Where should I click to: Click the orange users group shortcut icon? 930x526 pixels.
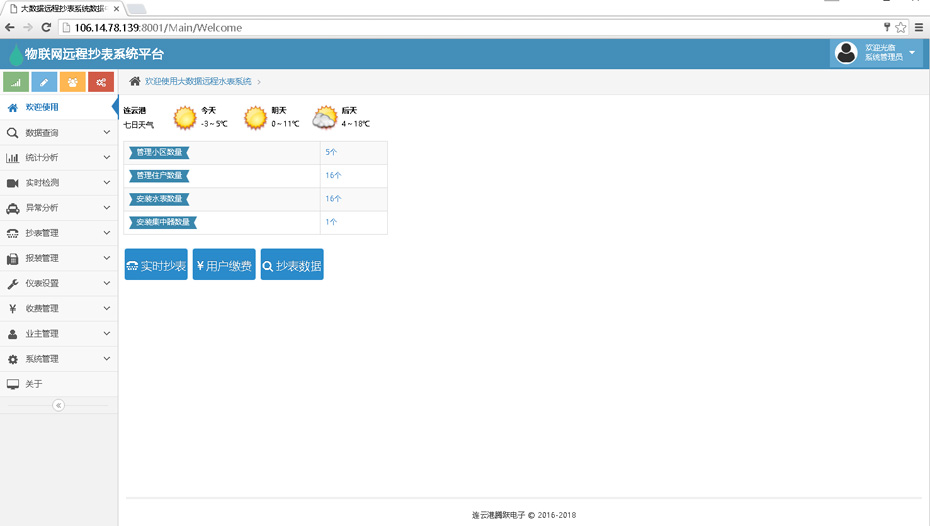tap(73, 82)
